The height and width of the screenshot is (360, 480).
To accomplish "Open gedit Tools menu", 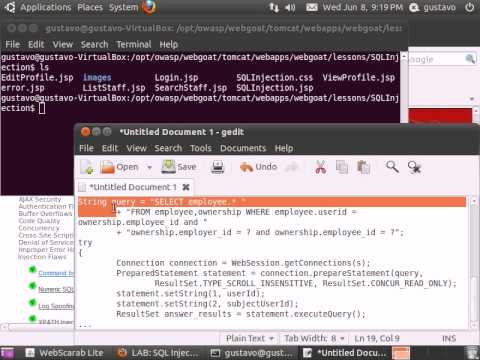I will tap(201, 148).
